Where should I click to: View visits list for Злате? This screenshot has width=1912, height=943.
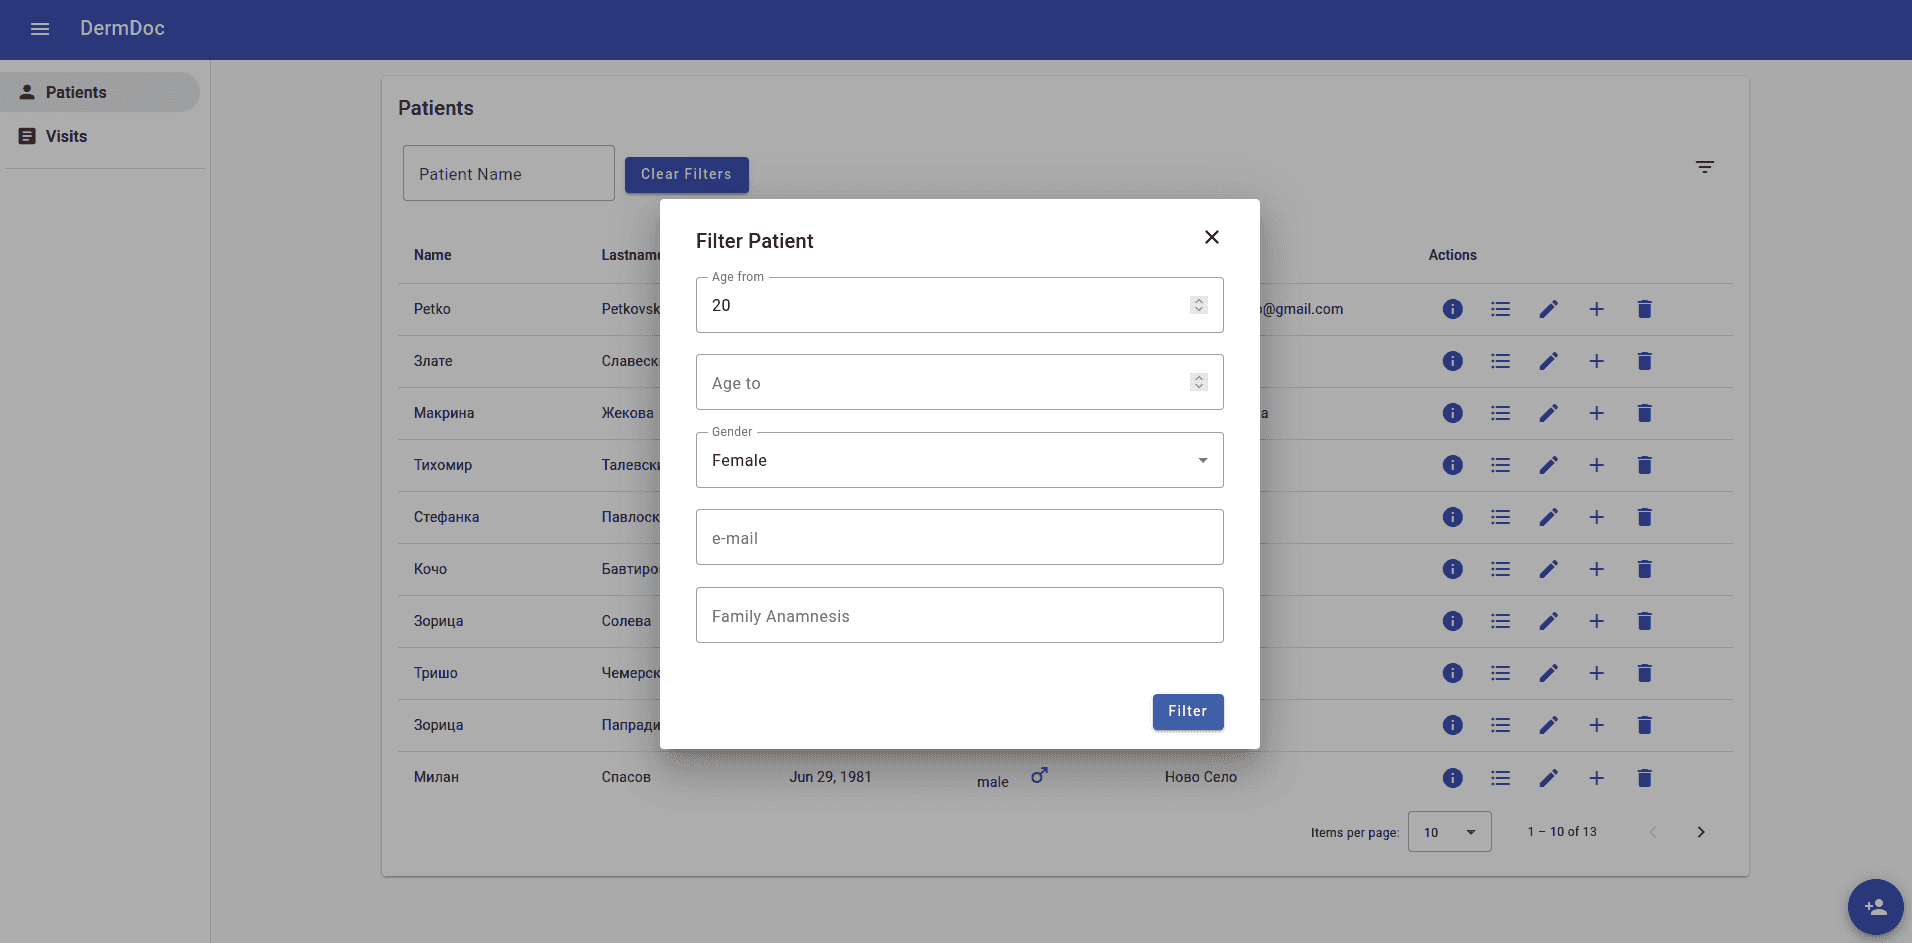1500,361
